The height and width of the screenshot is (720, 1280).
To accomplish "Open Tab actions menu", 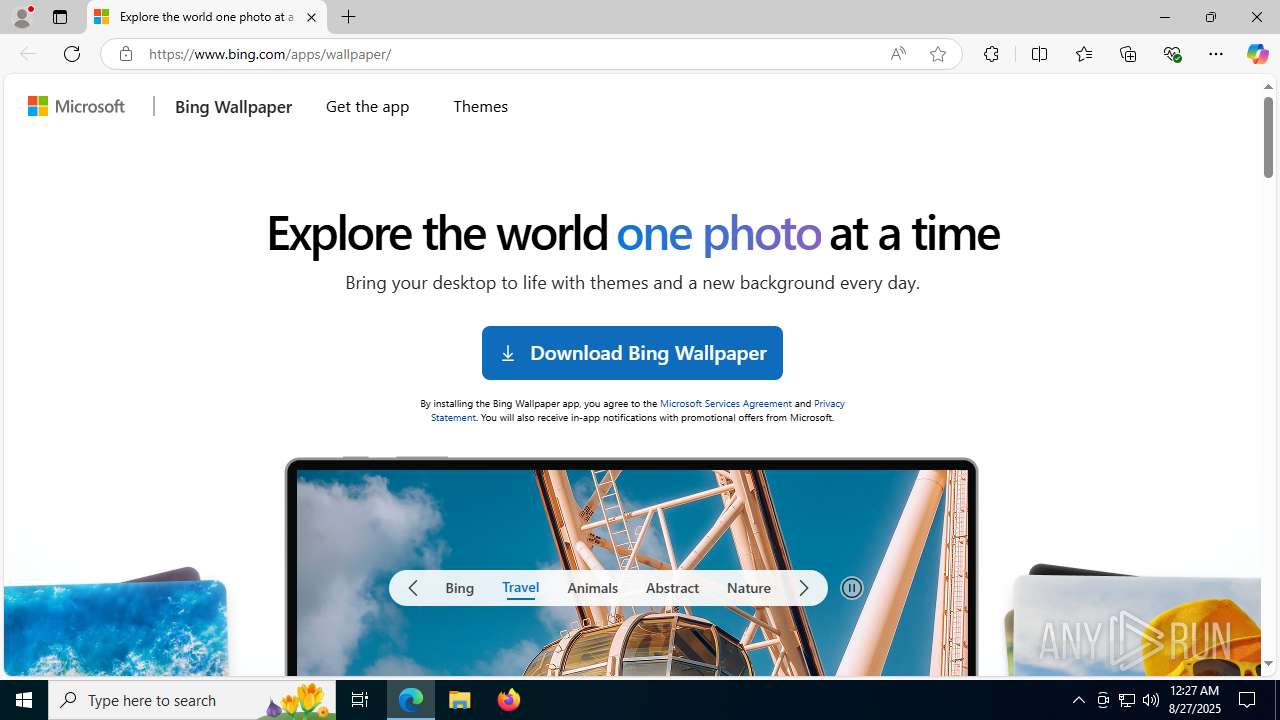I will tap(60, 17).
